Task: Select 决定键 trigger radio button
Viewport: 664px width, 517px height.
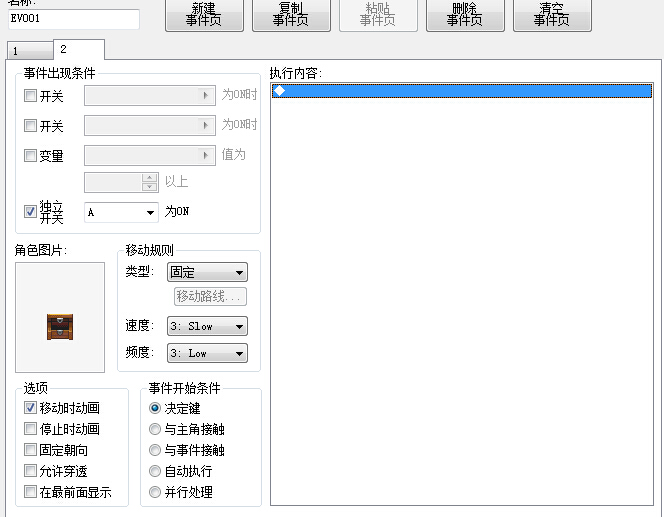Action: pos(155,408)
